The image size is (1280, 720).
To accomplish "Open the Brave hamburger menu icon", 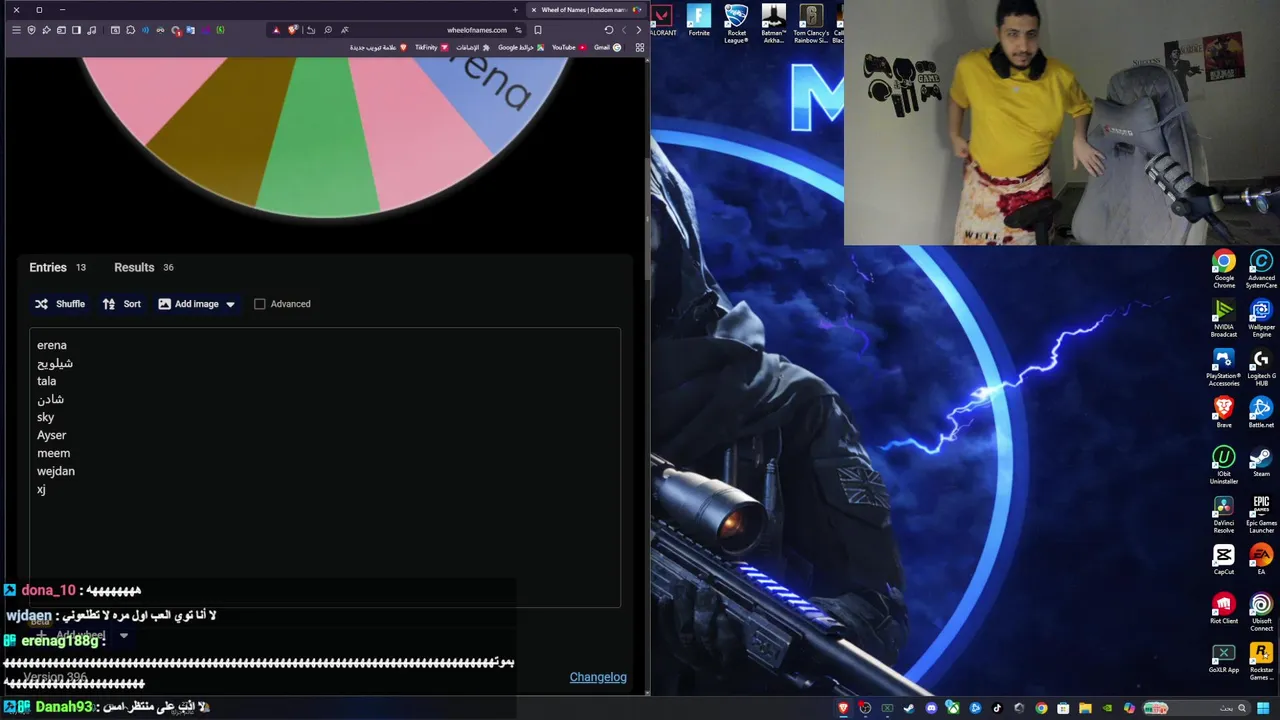I will click(x=16, y=30).
